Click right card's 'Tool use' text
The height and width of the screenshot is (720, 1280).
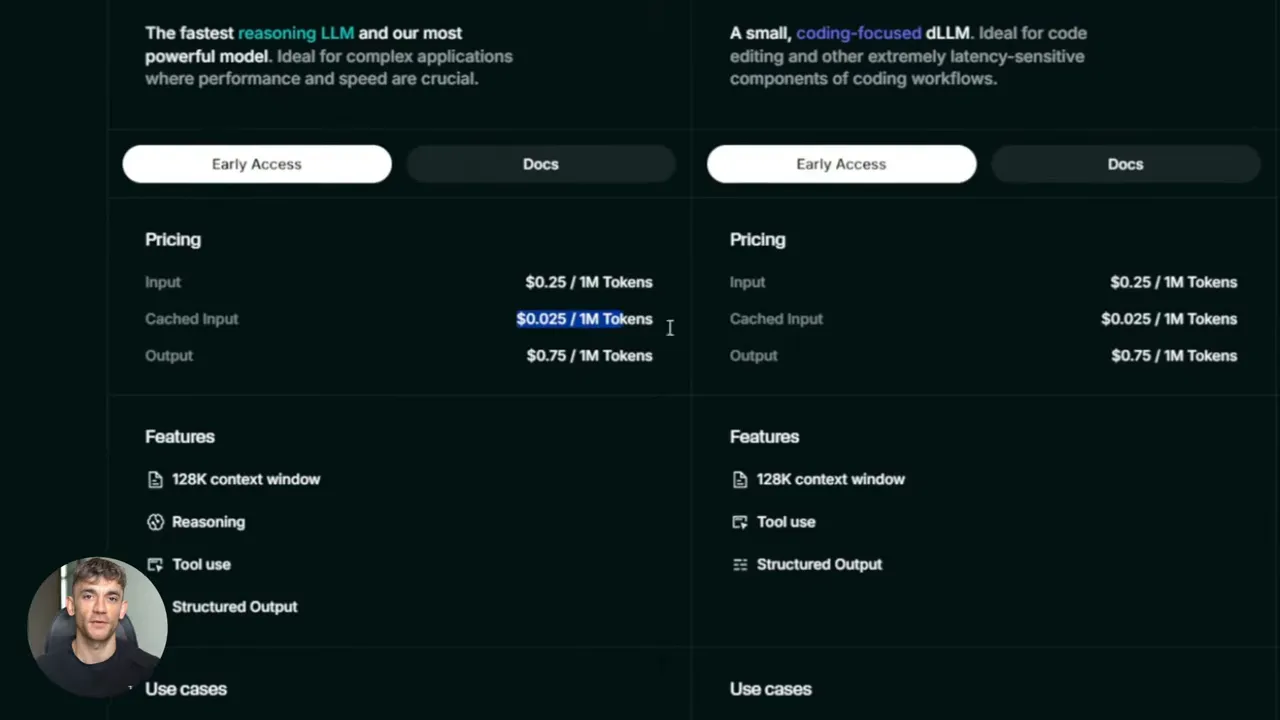click(x=786, y=522)
